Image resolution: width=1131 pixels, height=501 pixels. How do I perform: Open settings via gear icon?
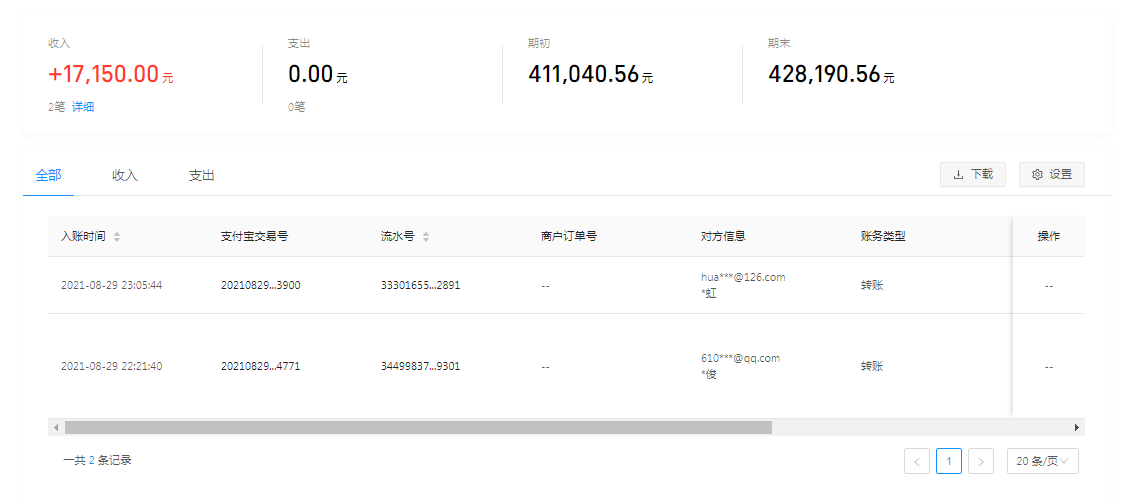1051,174
